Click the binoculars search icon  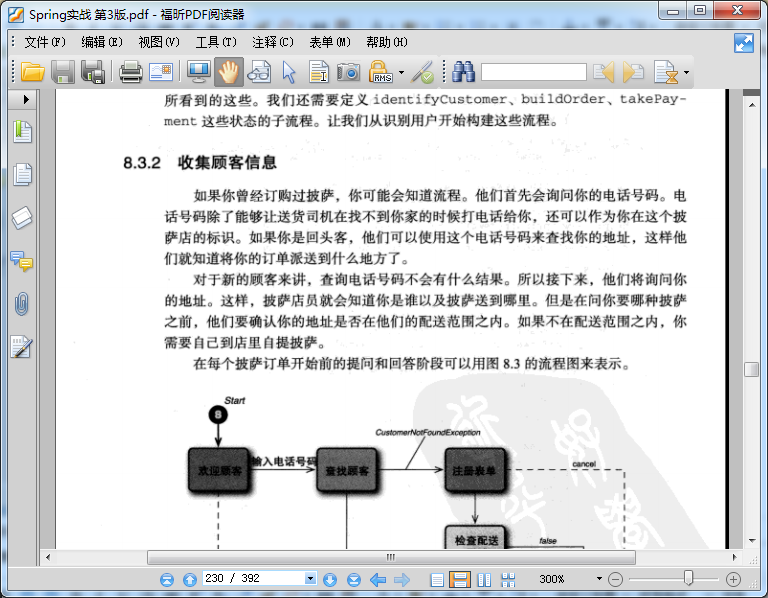pos(463,72)
